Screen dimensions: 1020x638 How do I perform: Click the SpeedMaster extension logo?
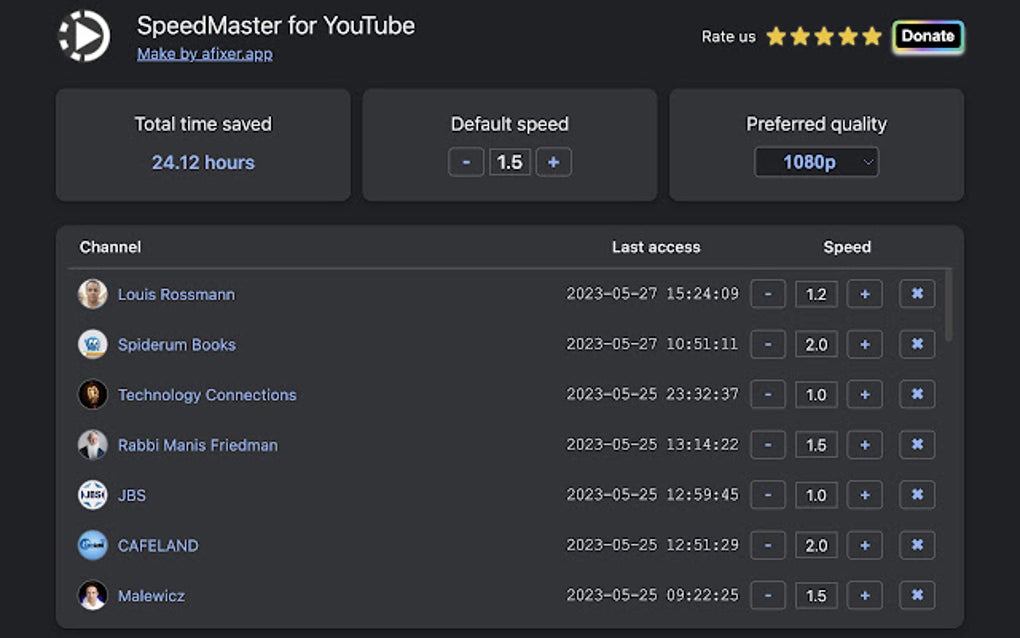(x=84, y=36)
